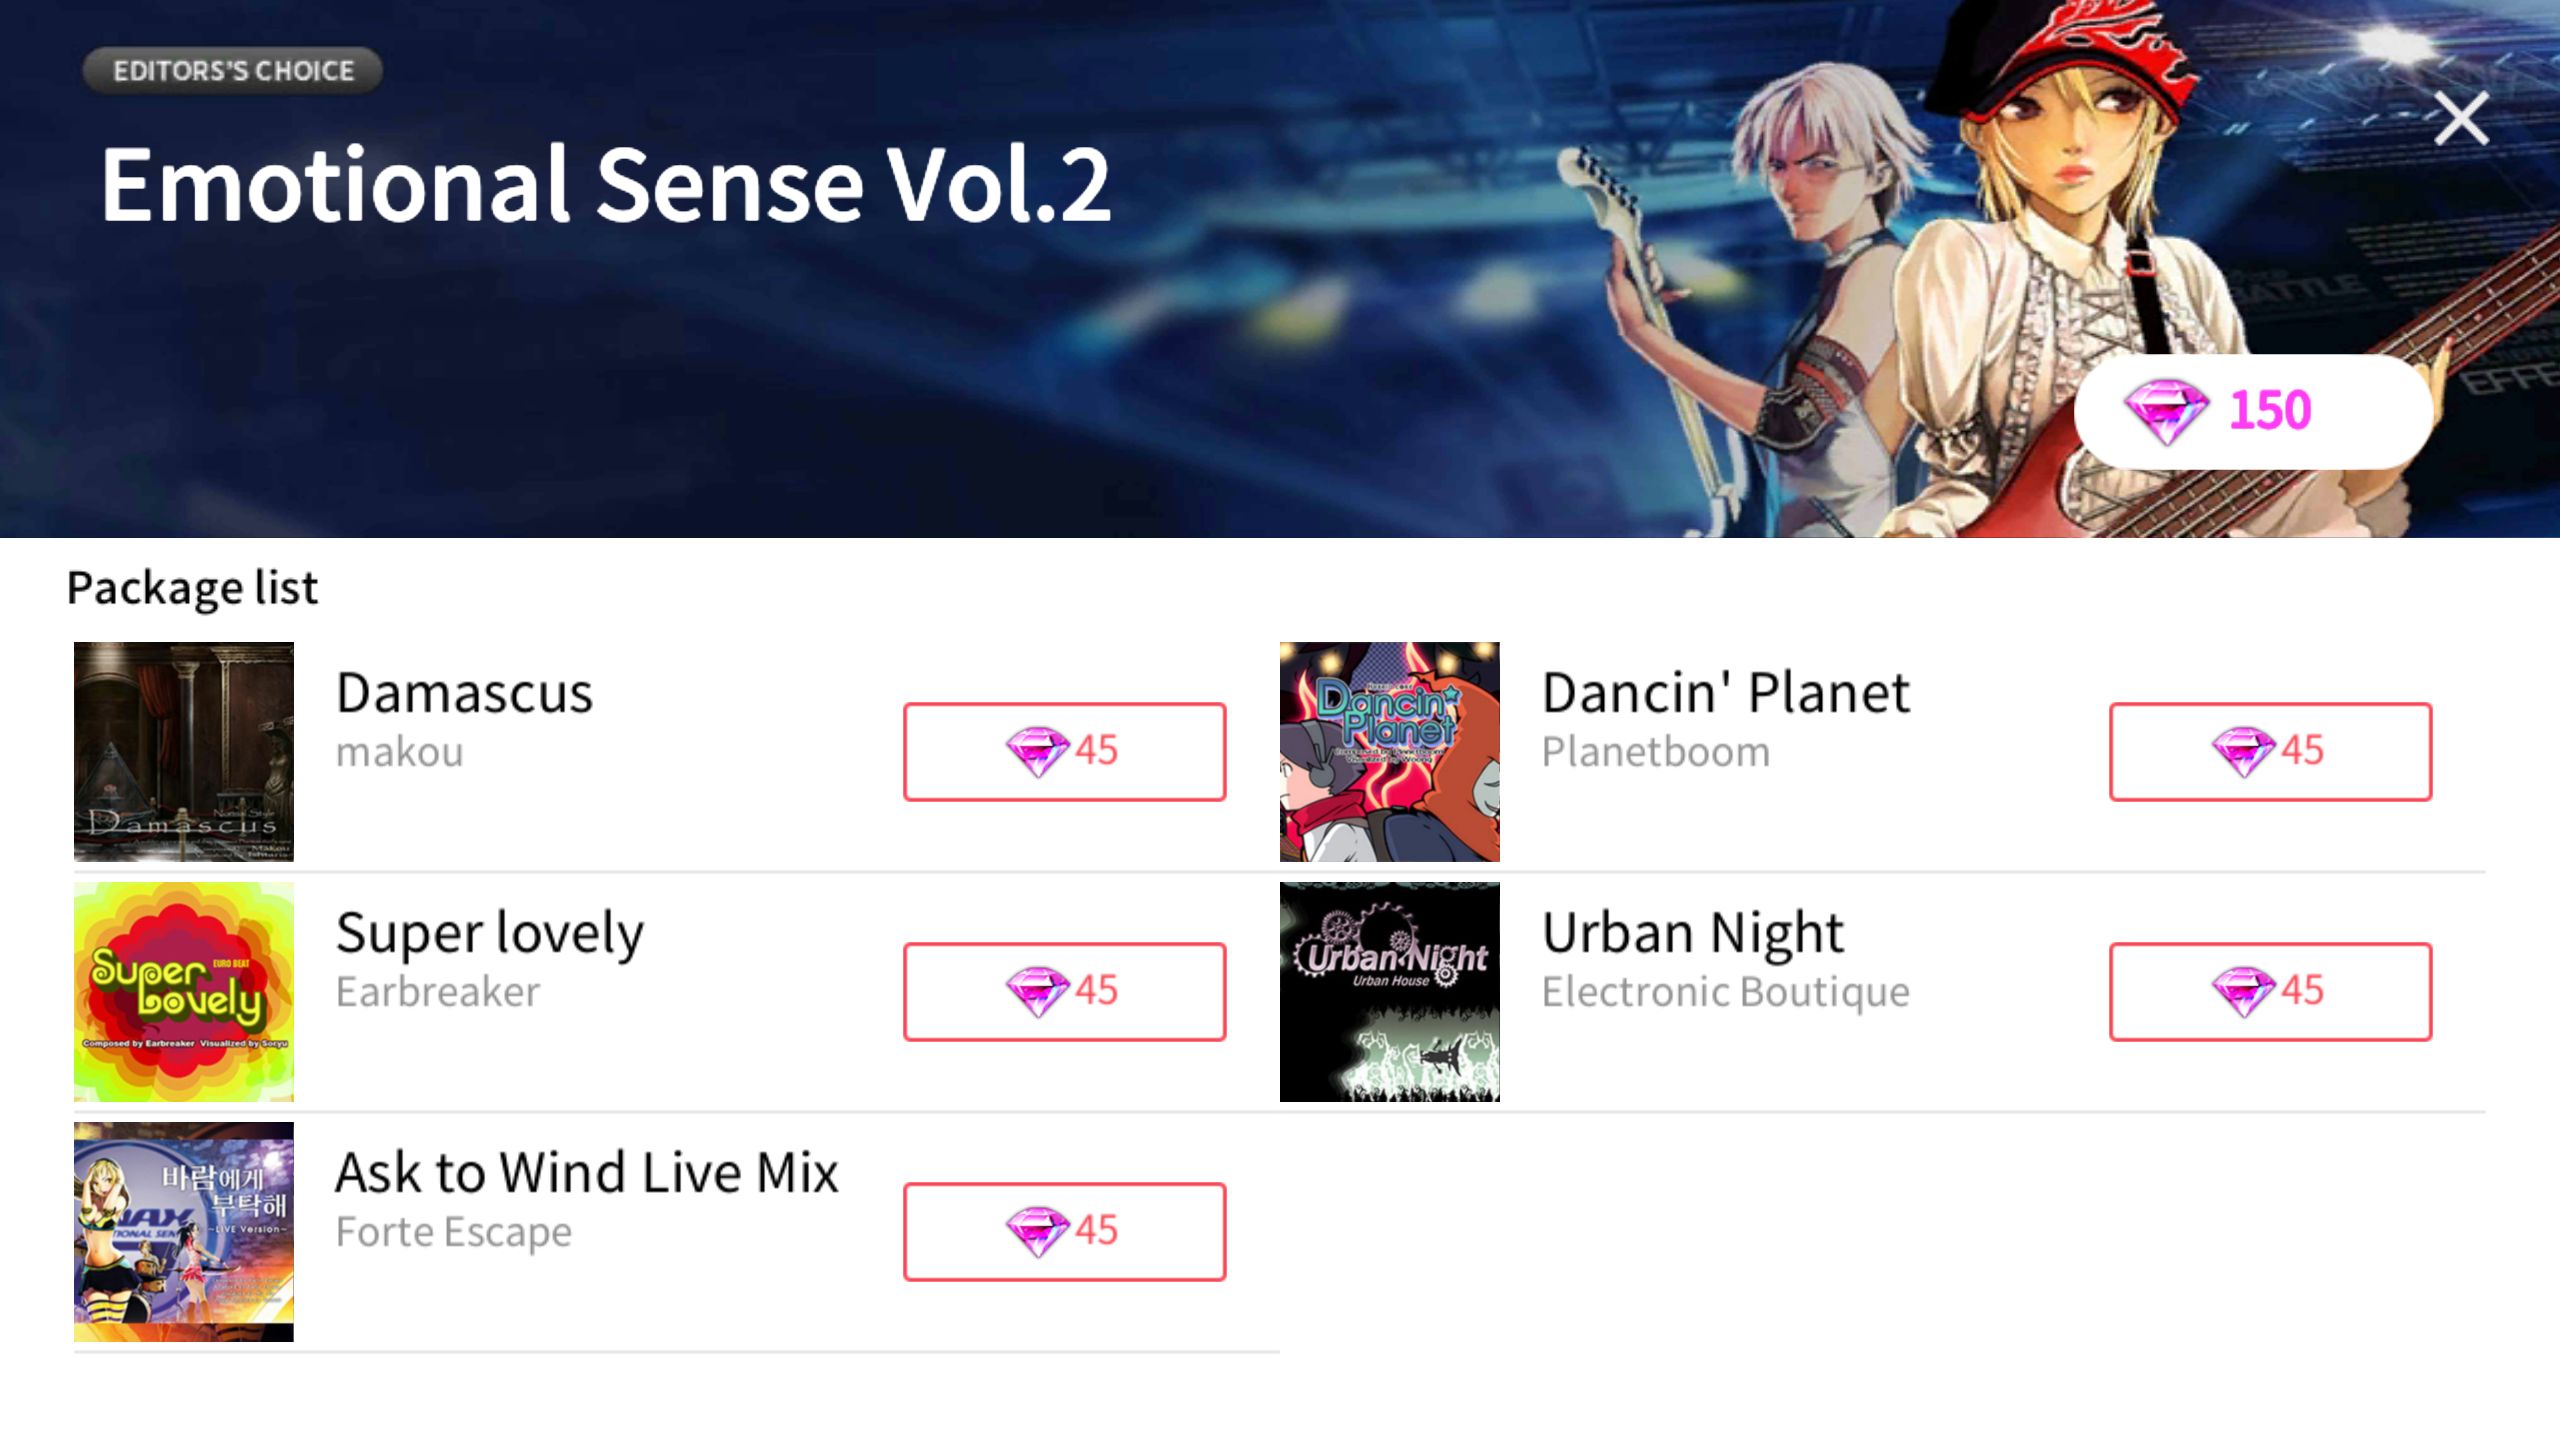
Task: Select the Dancin' Planet song title
Action: 1725,692
